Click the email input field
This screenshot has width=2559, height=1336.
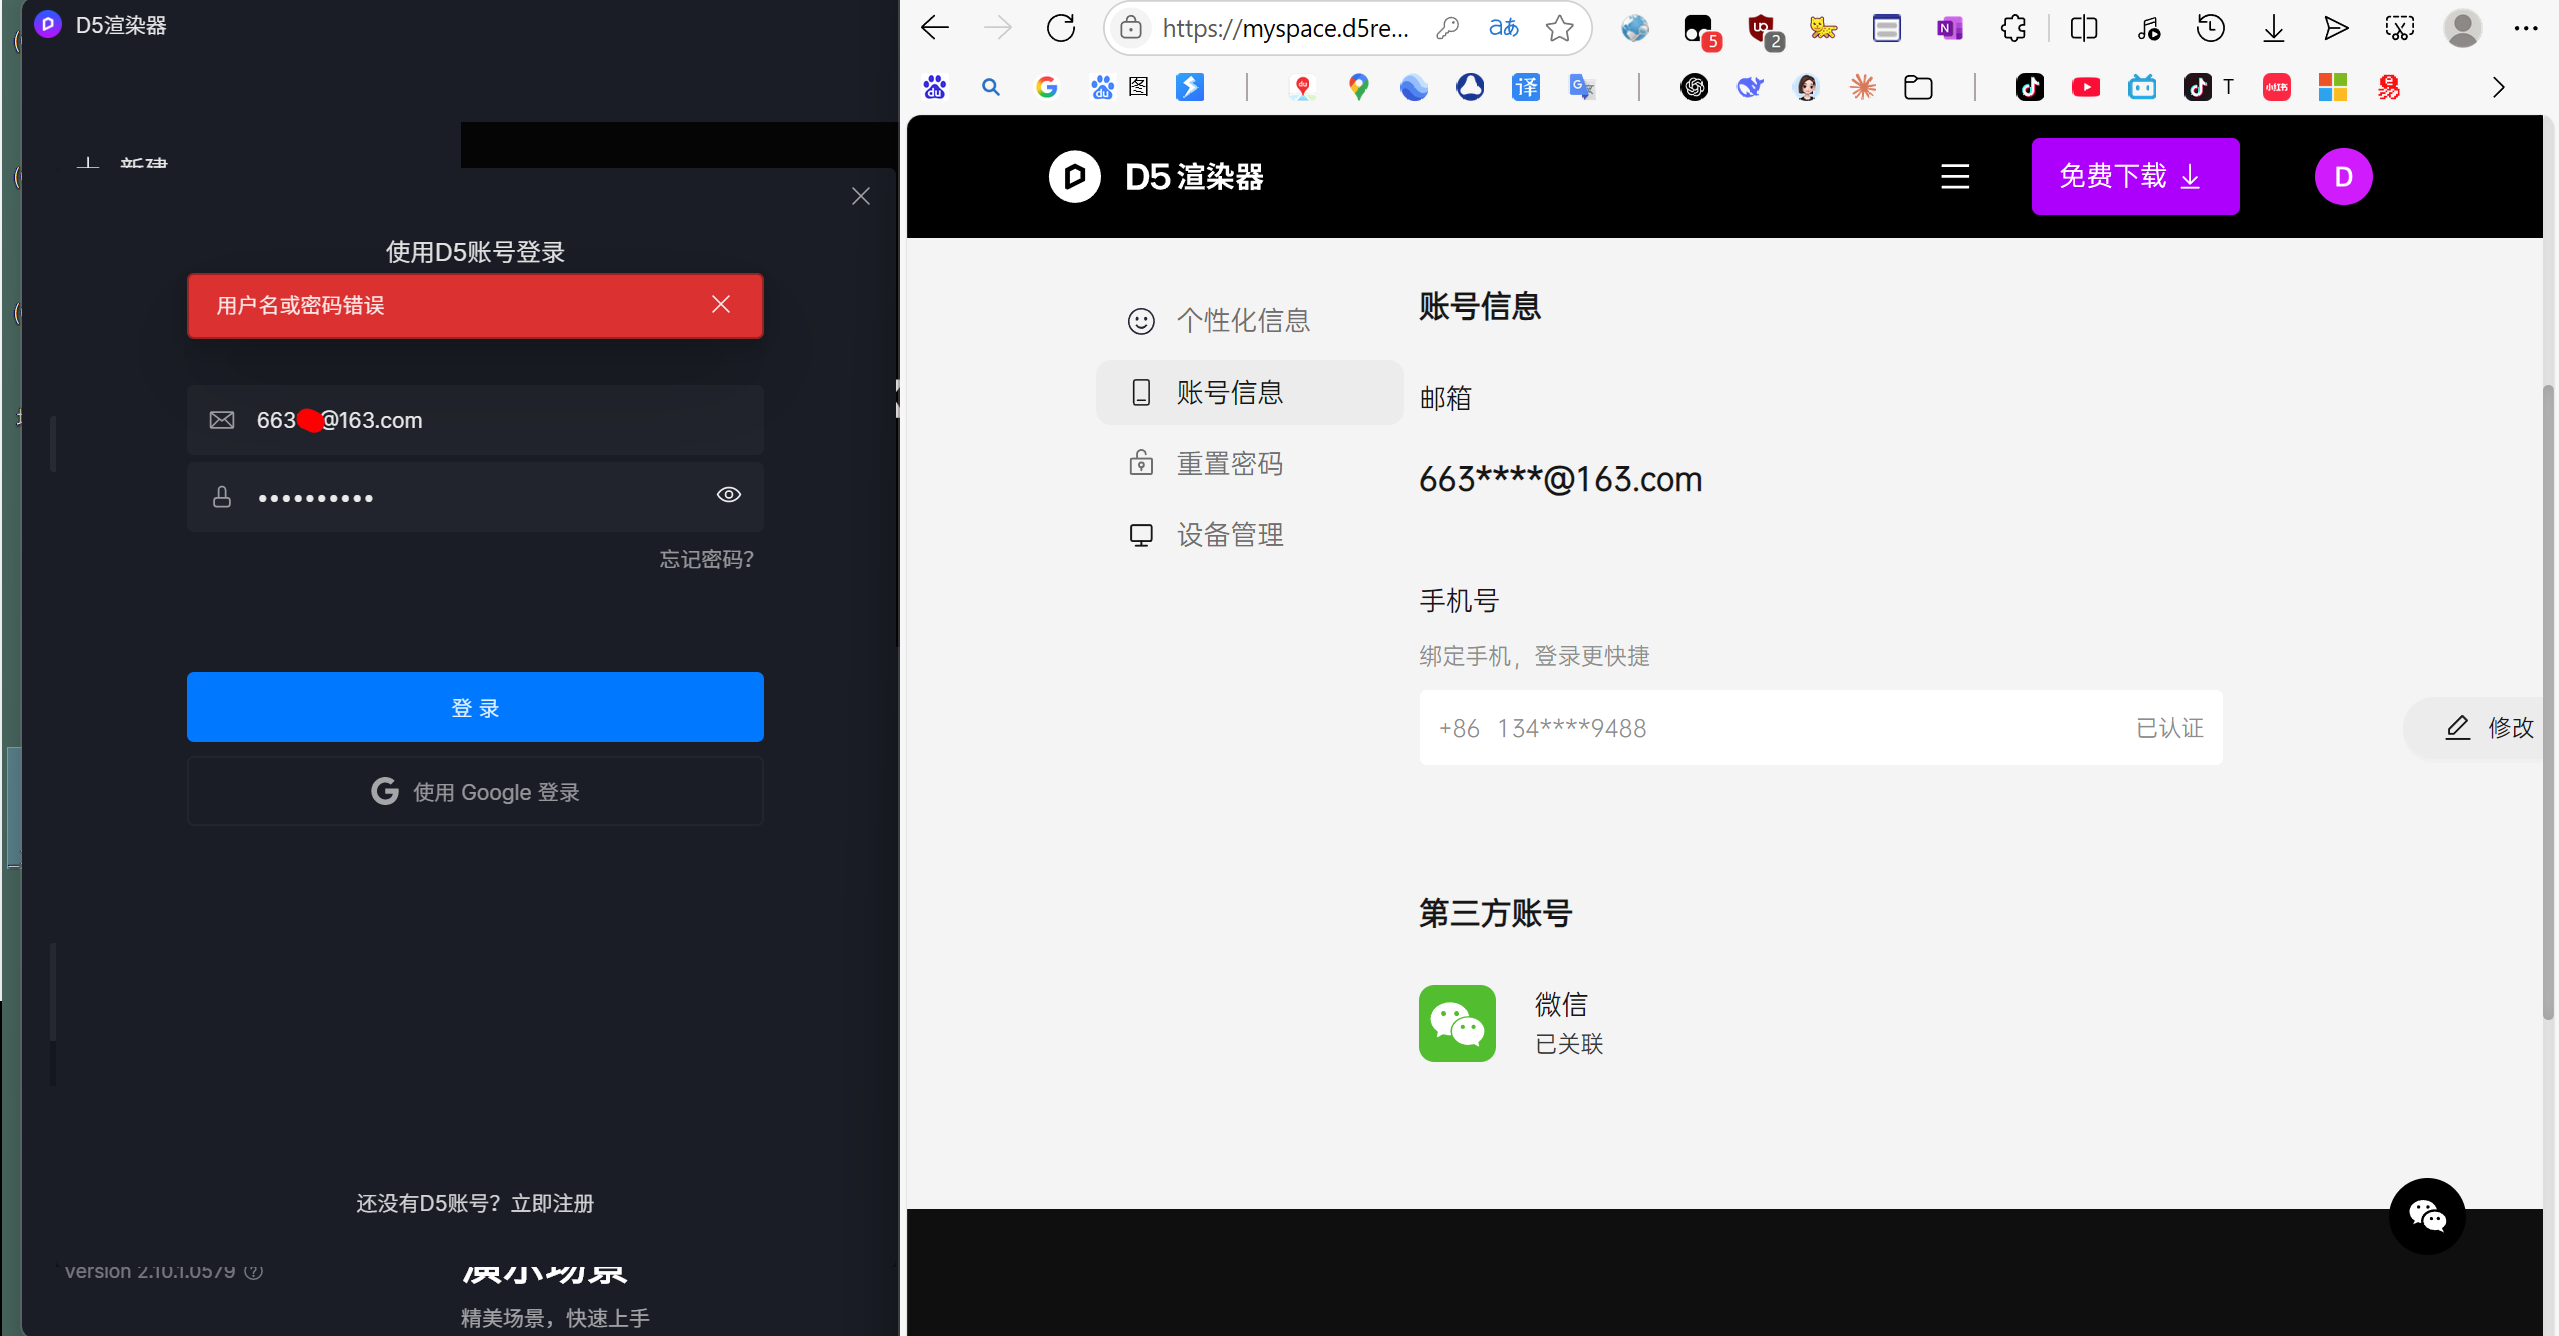475,420
